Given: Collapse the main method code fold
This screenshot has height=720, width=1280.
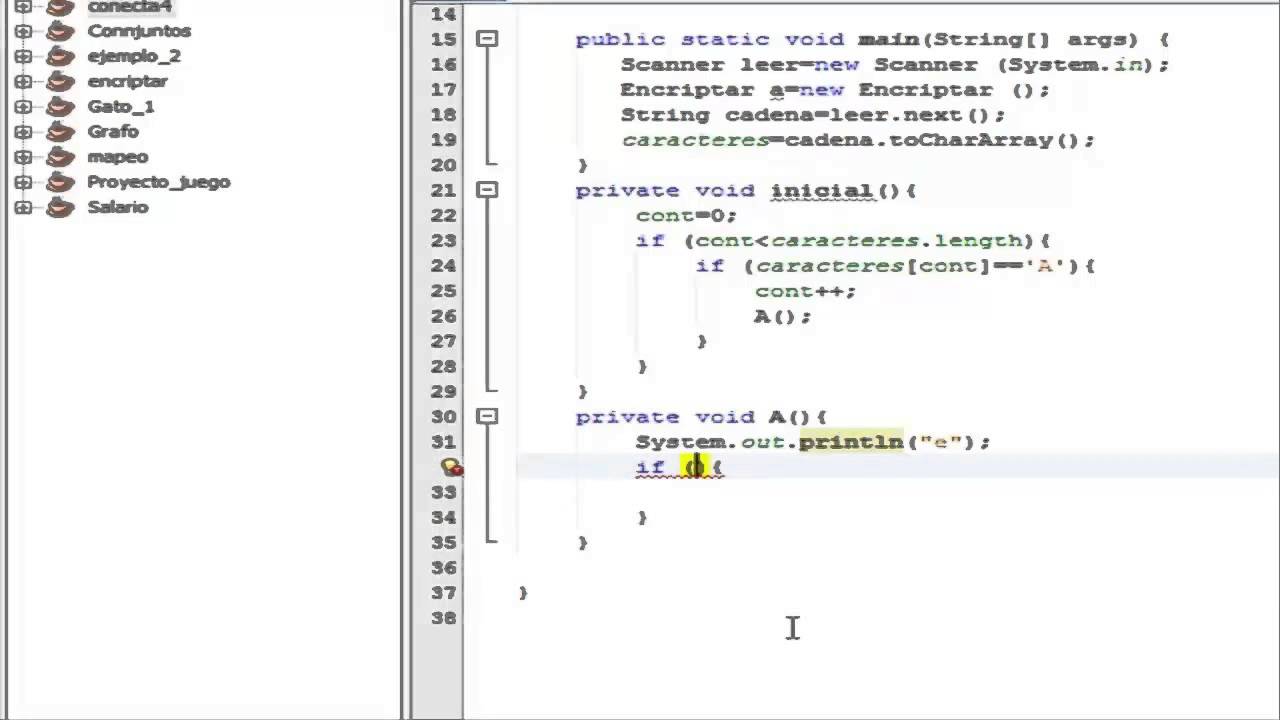Looking at the screenshot, I should [x=487, y=39].
